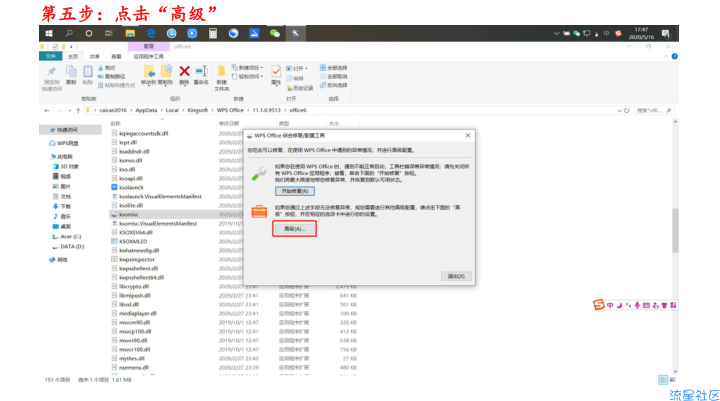Click Edit (编辑) in the Open group
The image size is (720, 401).
pos(295,79)
